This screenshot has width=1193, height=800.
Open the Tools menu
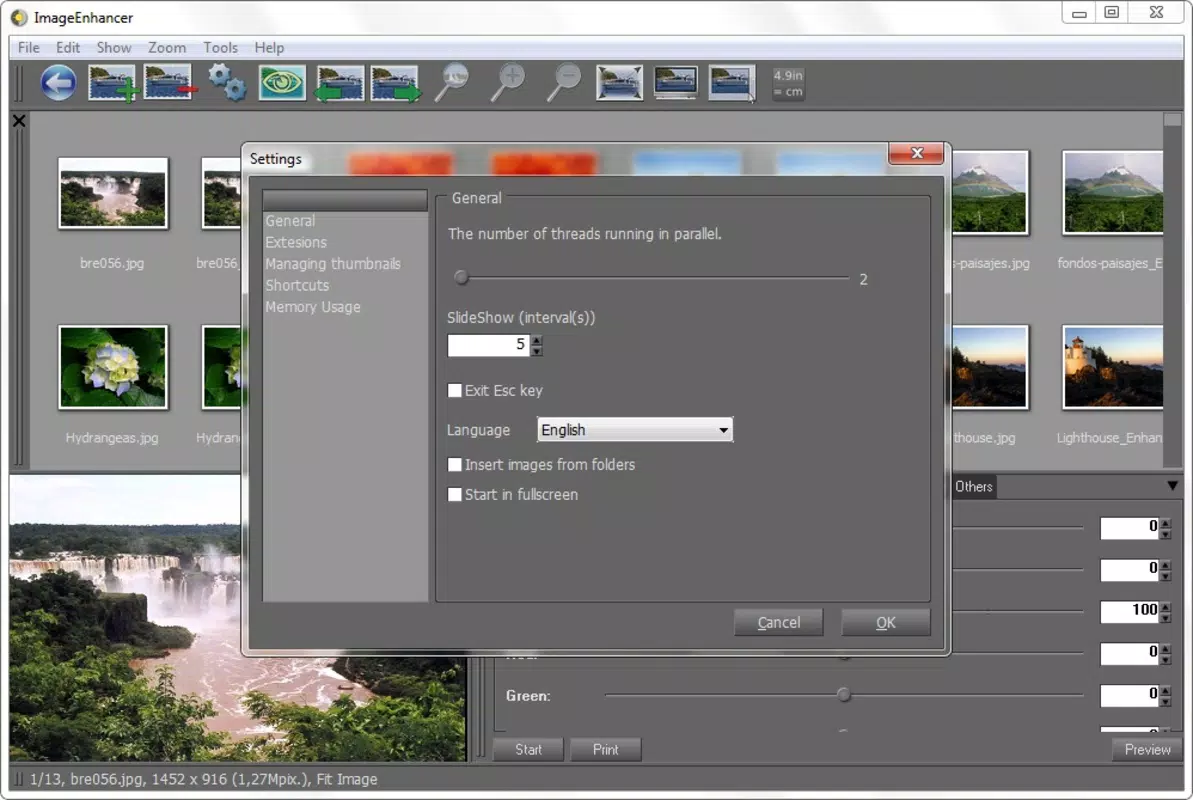coord(221,47)
